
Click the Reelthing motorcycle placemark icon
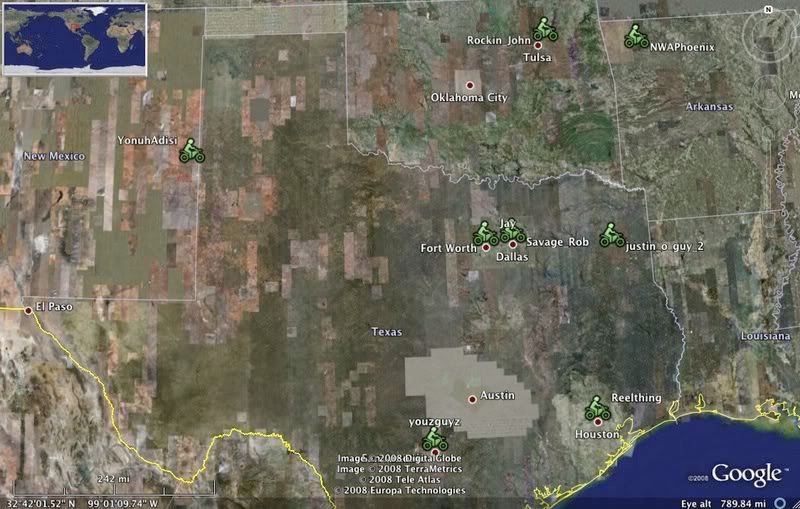point(597,409)
